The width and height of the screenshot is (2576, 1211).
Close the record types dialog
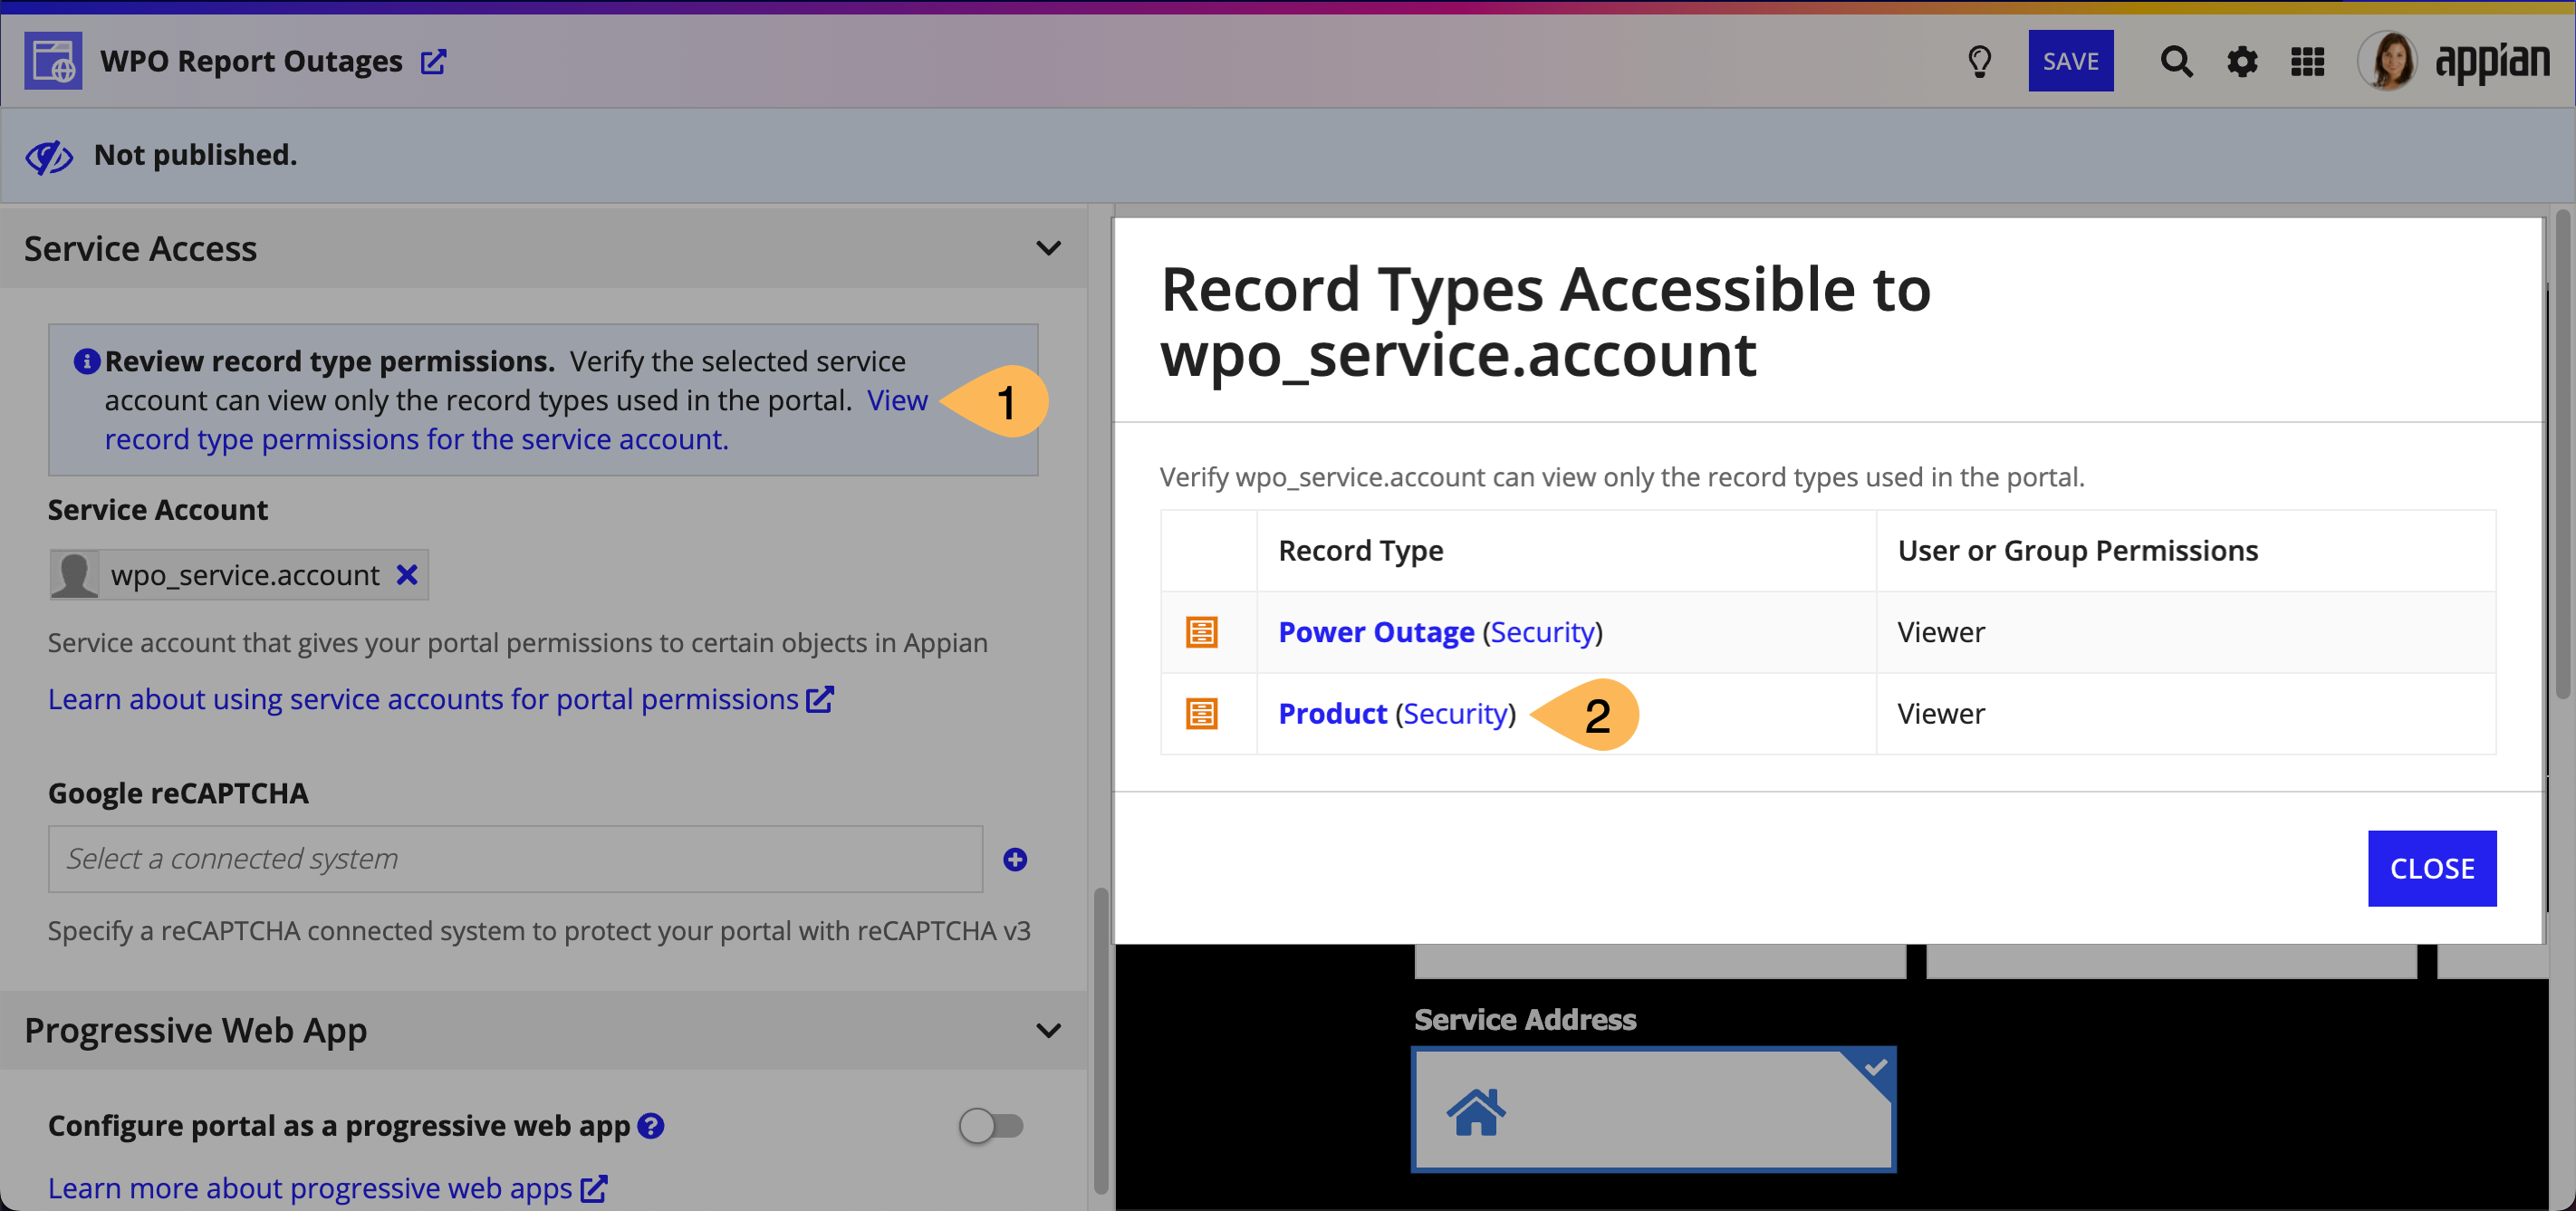(x=2432, y=868)
